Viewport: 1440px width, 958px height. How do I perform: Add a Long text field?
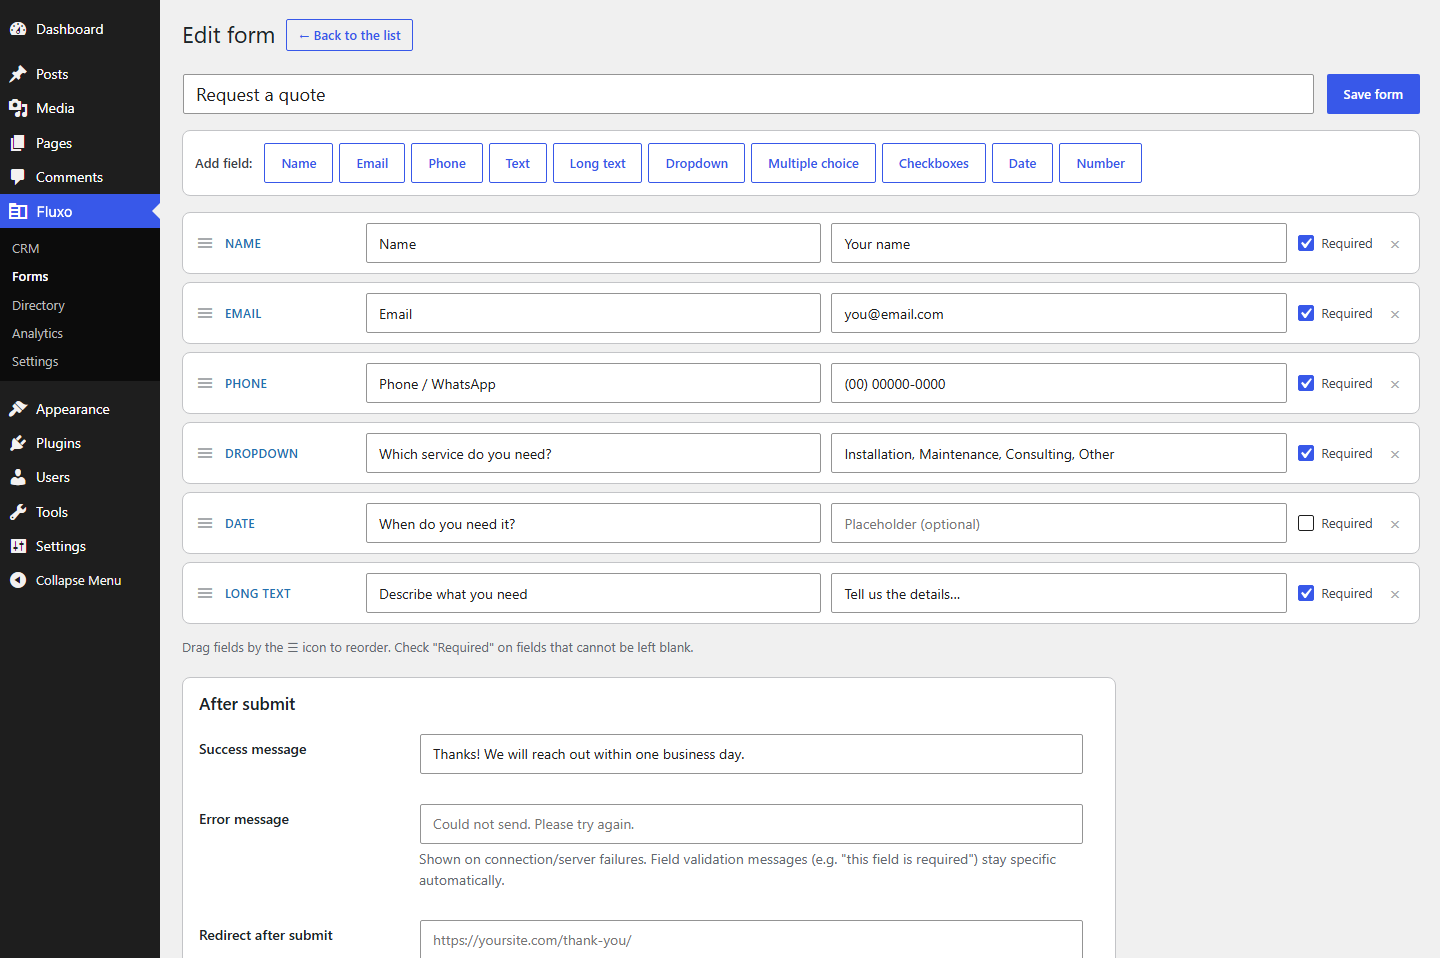click(597, 163)
